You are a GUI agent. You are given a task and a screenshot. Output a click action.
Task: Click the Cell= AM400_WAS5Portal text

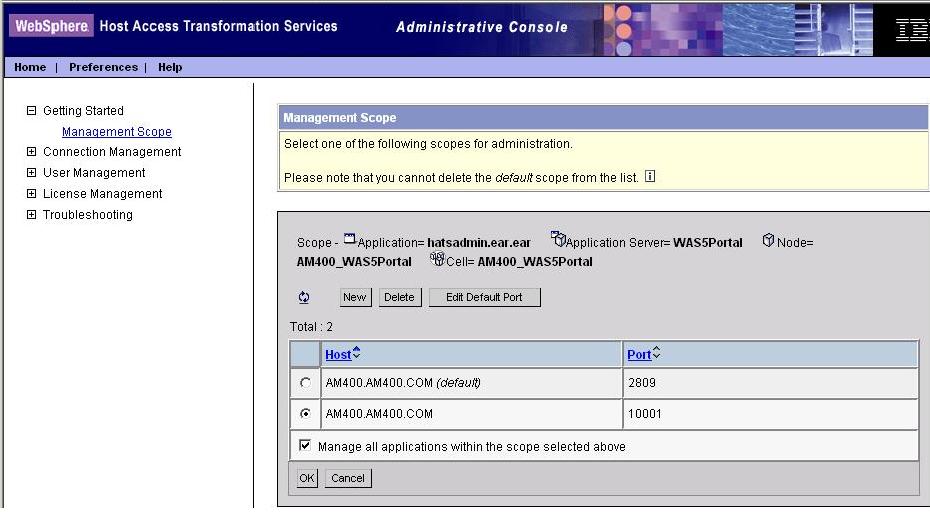click(519, 262)
